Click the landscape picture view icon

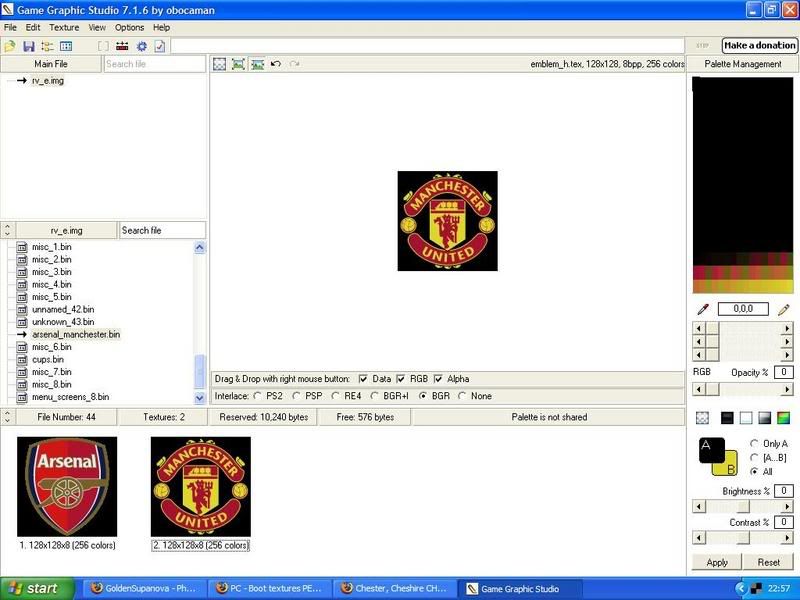click(x=257, y=64)
